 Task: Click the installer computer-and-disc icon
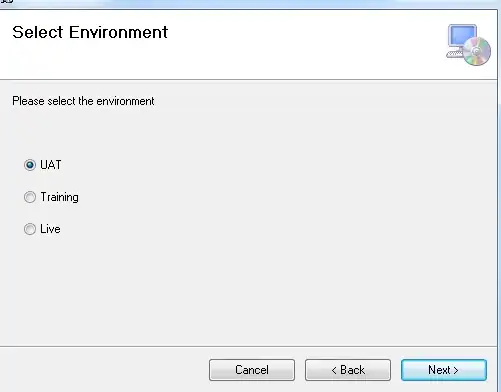click(468, 45)
